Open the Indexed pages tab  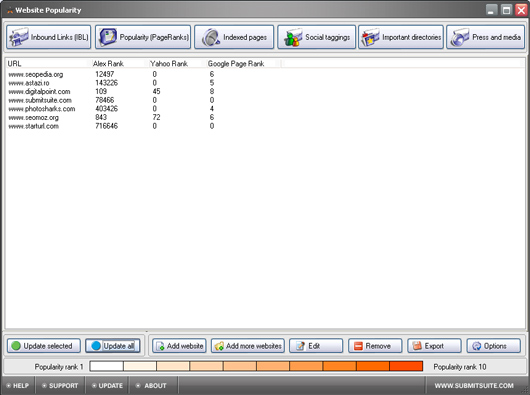234,37
